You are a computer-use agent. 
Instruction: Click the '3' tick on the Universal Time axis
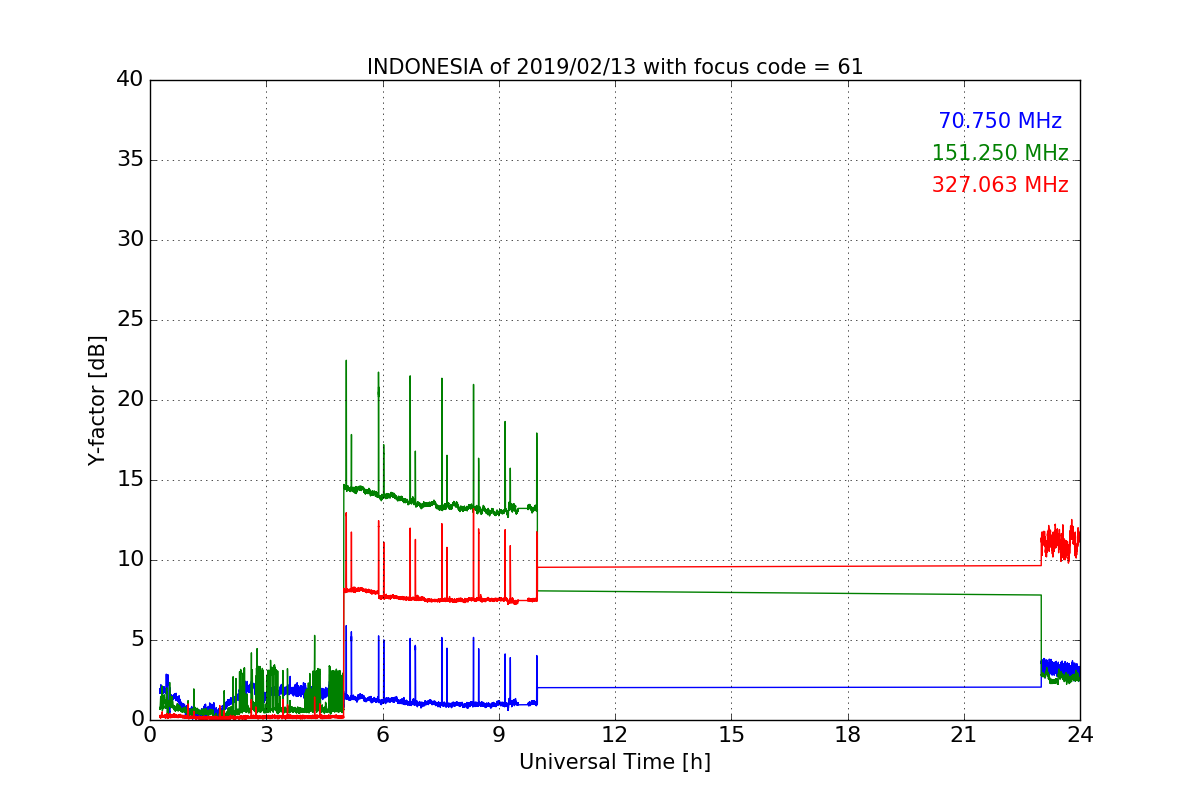[266, 735]
